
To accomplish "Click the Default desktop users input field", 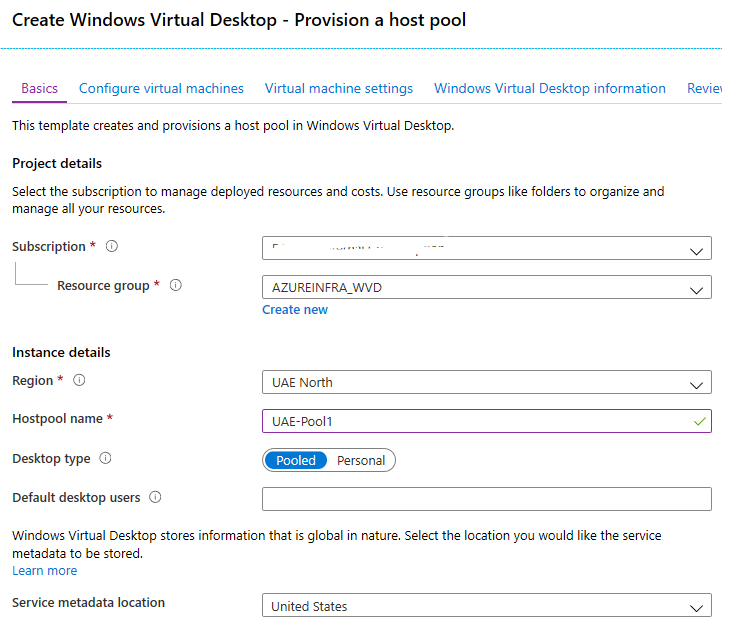I will point(487,499).
